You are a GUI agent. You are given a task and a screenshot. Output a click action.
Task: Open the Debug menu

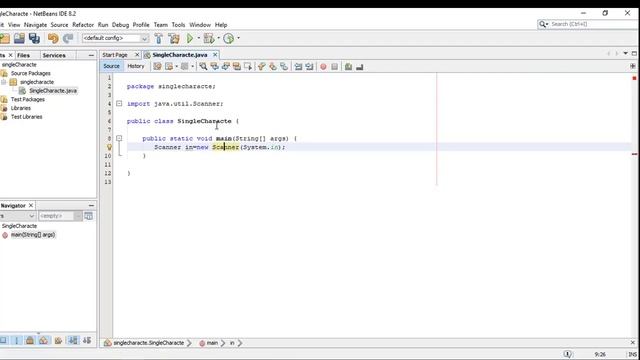120,25
